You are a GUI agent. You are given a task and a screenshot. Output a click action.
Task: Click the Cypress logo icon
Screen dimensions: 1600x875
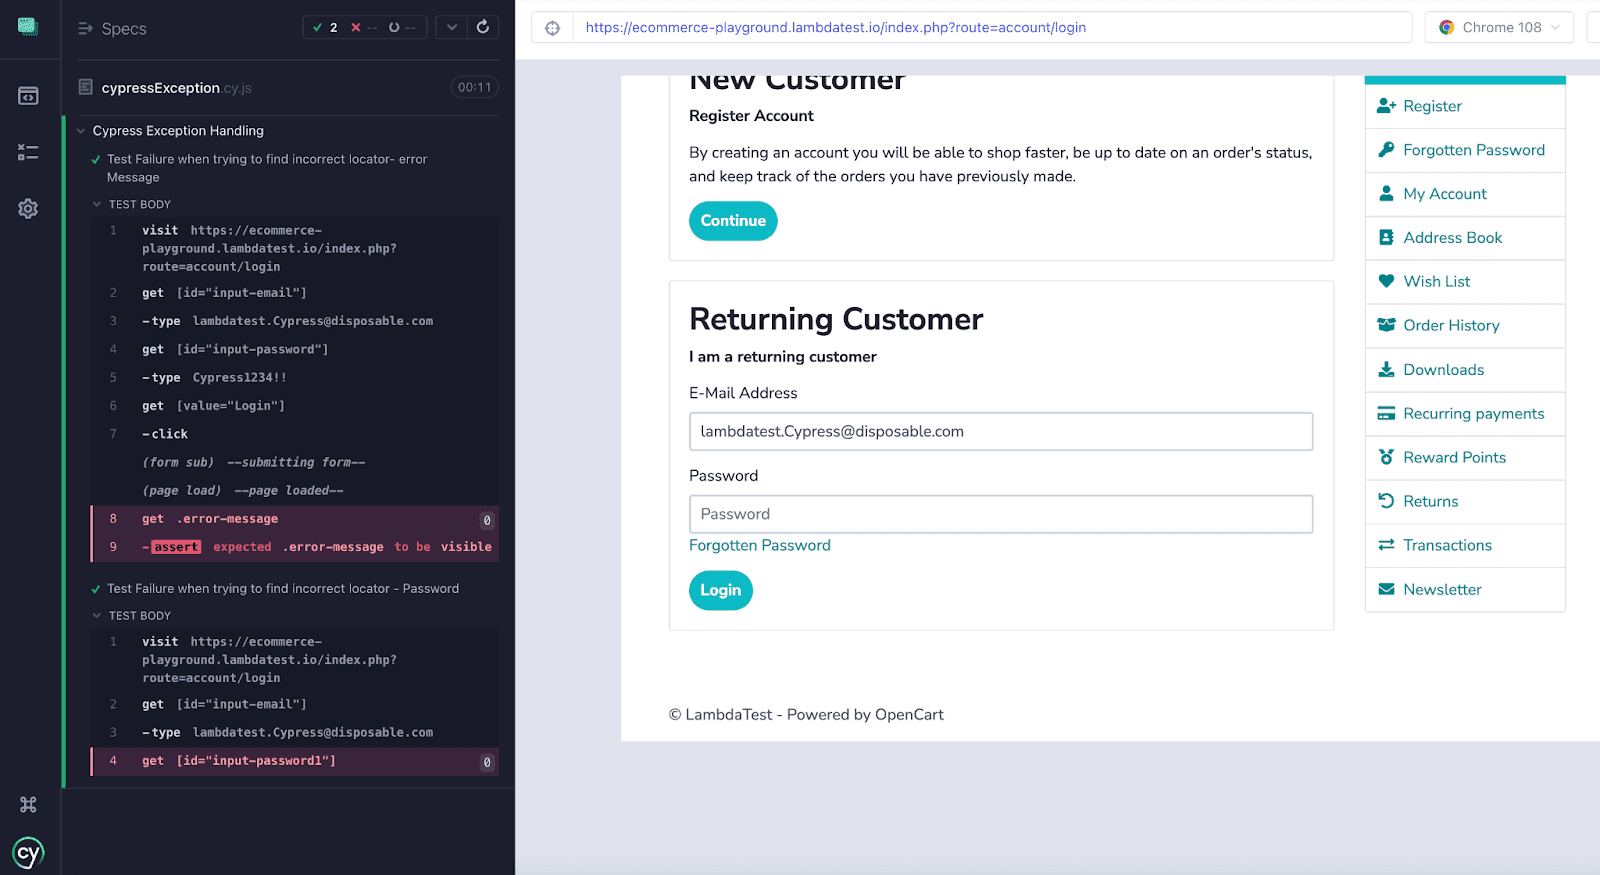pos(28,853)
